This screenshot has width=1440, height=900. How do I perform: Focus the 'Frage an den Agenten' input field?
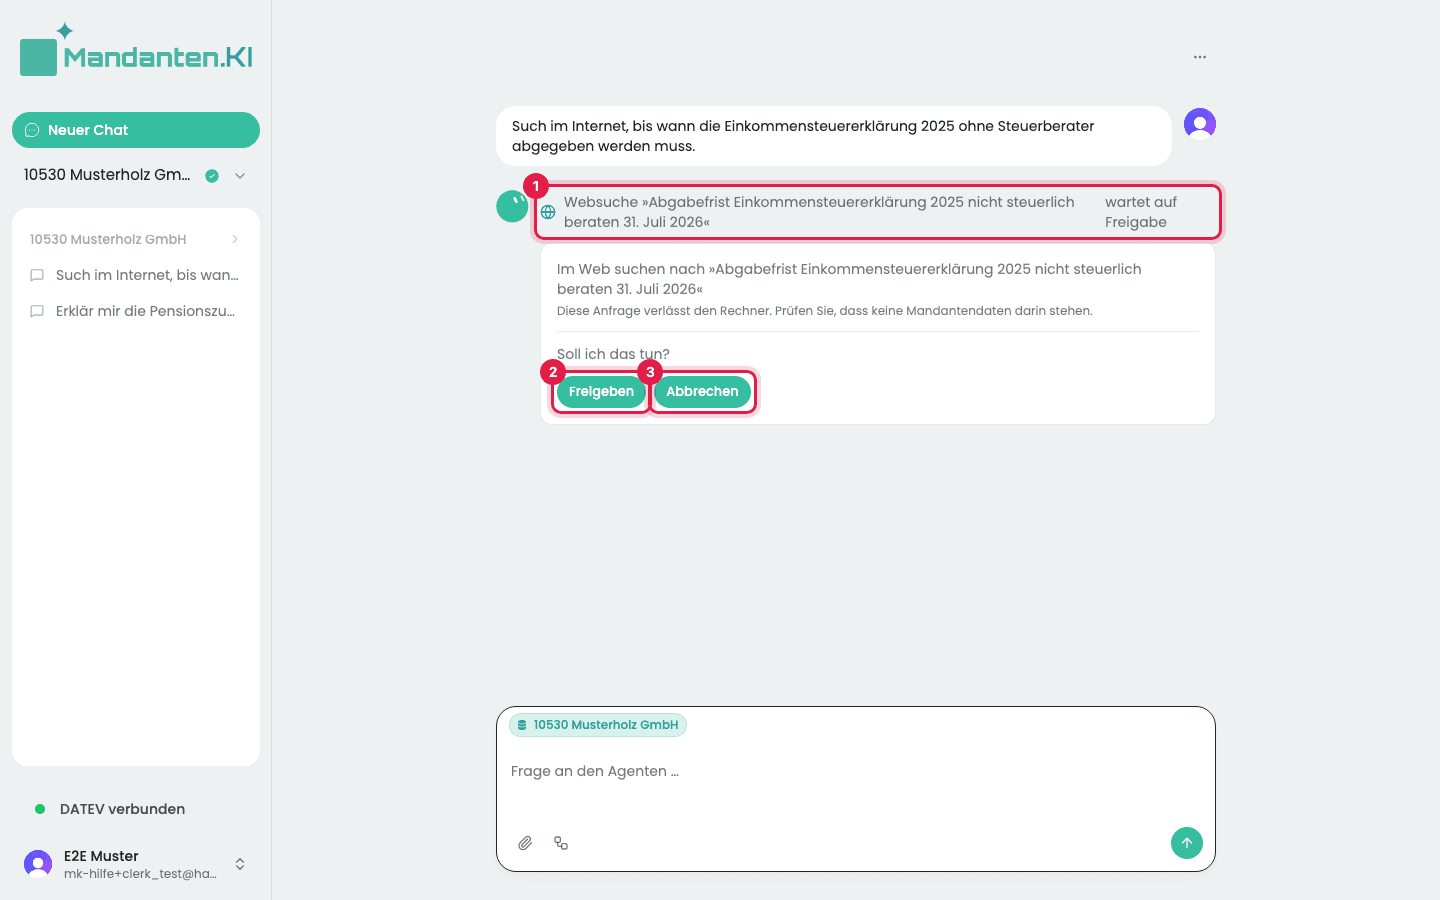click(x=856, y=771)
